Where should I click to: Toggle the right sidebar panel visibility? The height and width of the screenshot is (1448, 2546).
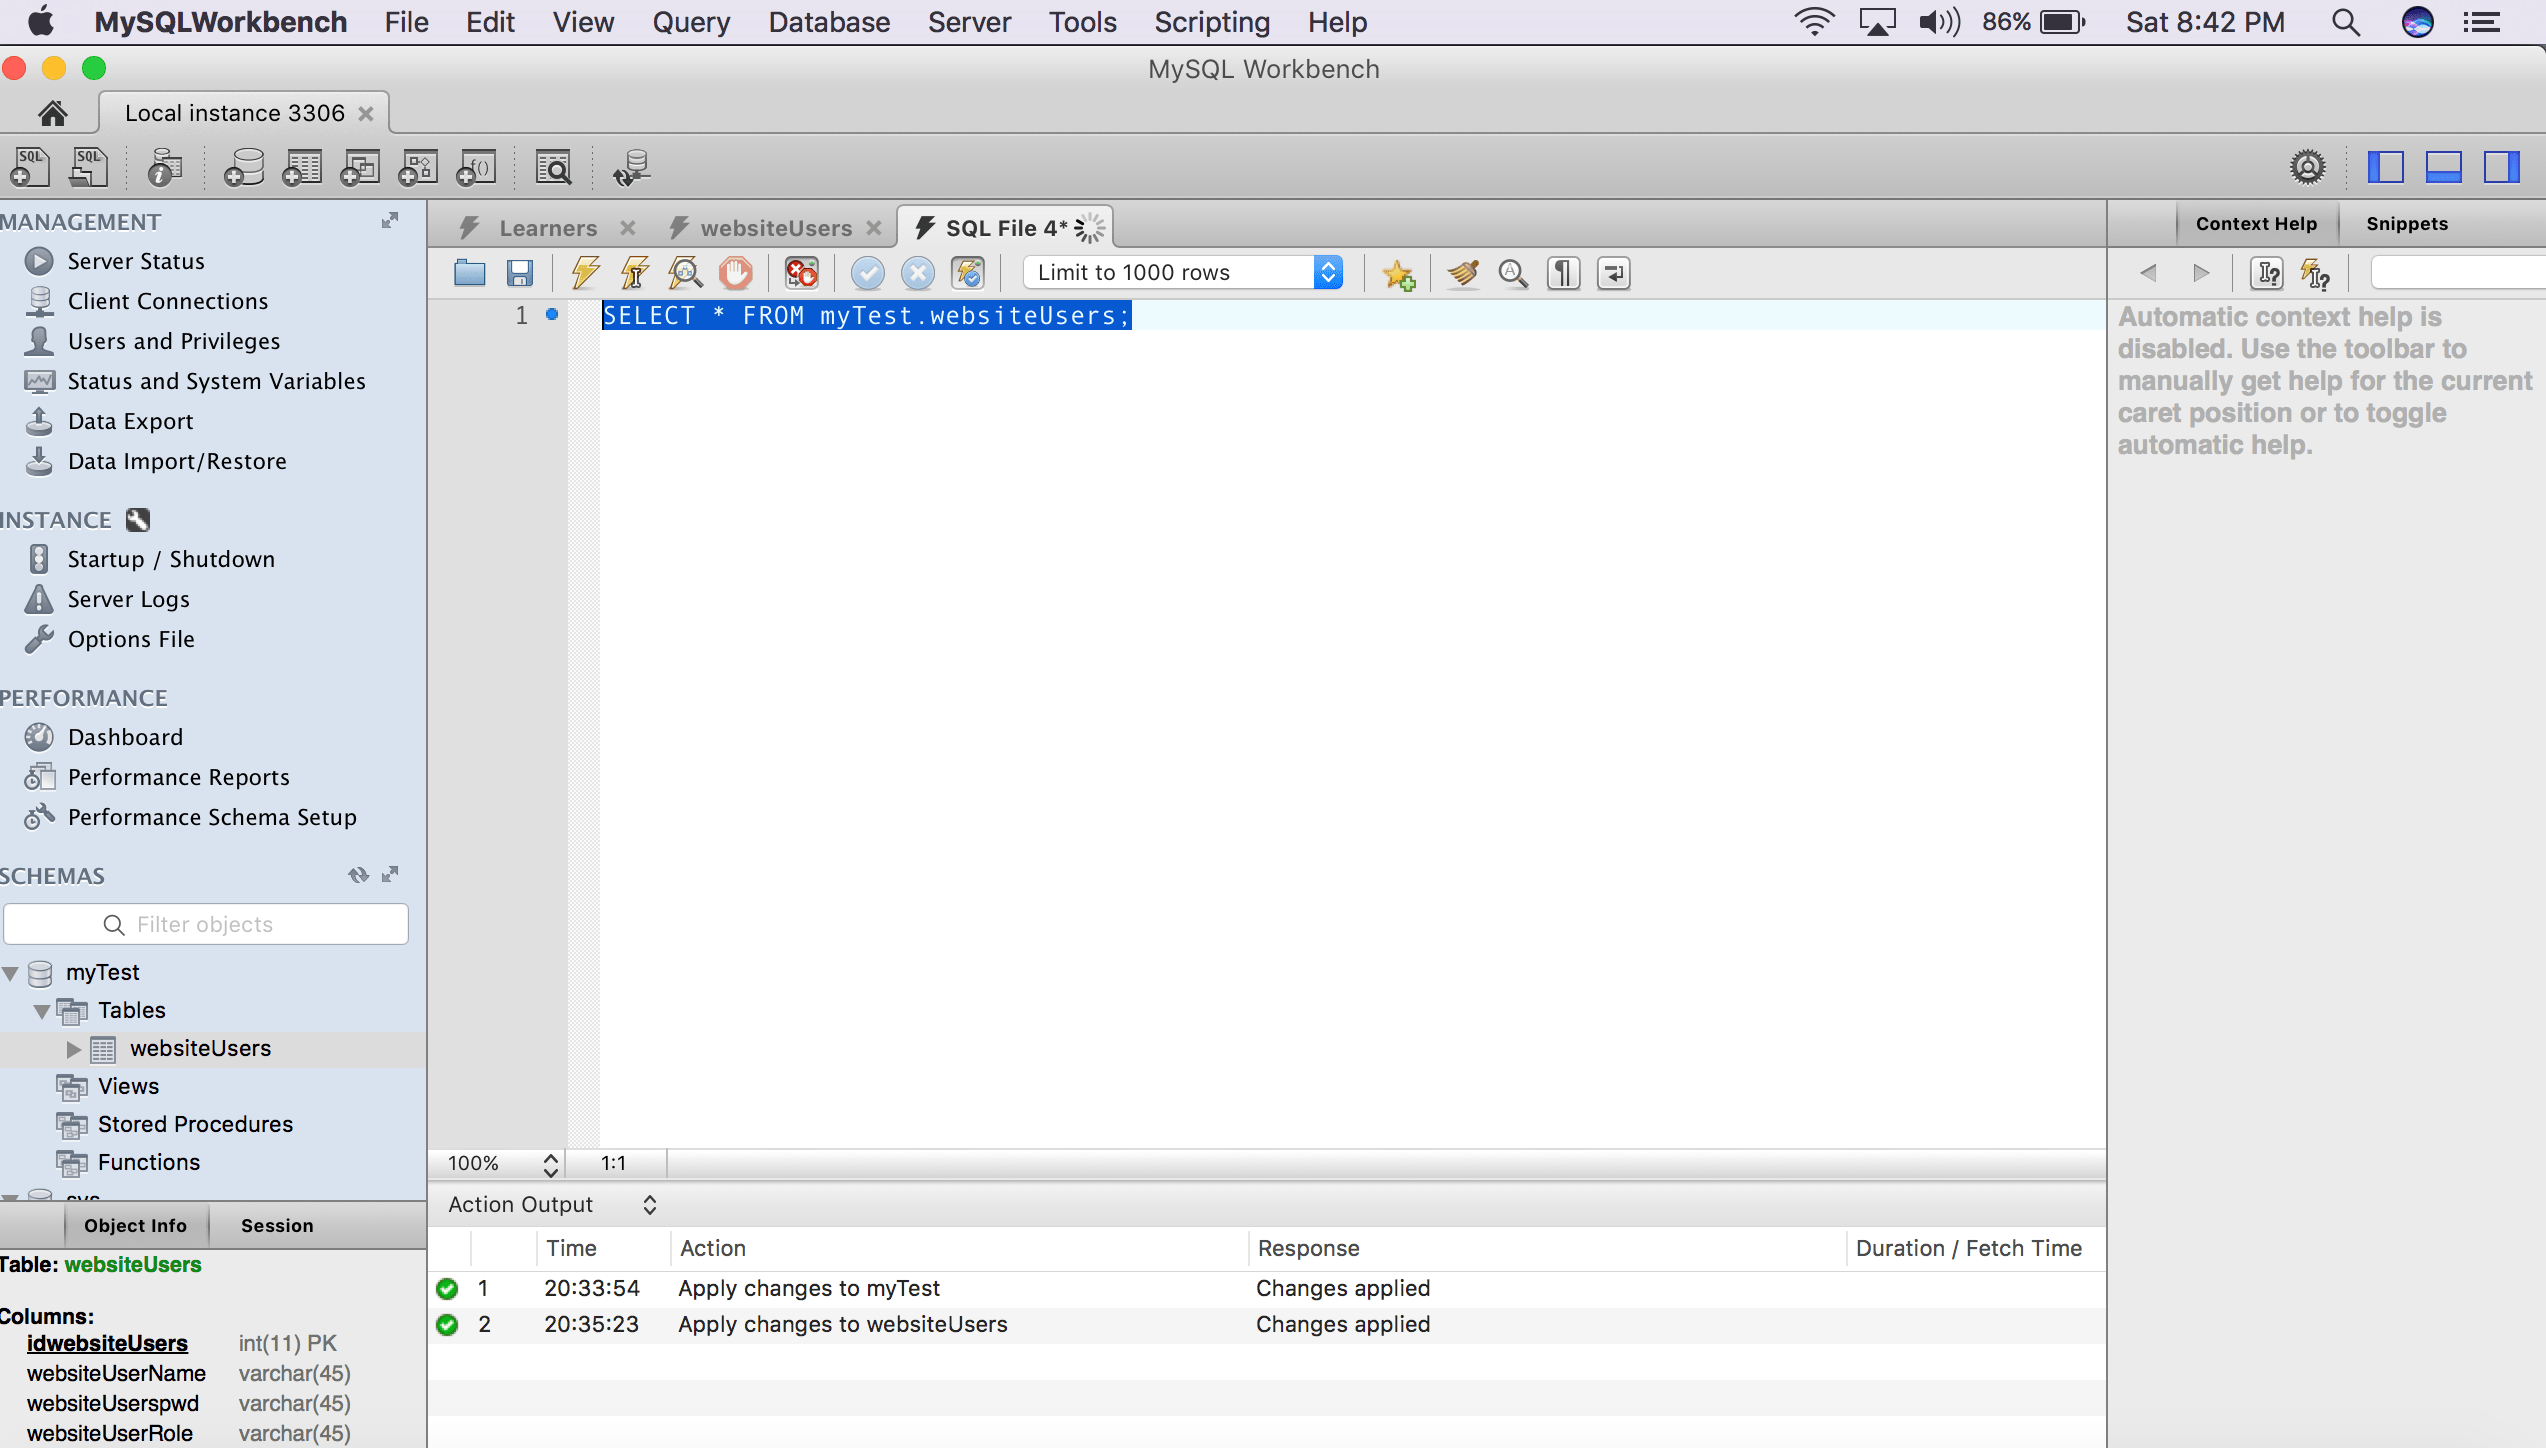point(2501,167)
